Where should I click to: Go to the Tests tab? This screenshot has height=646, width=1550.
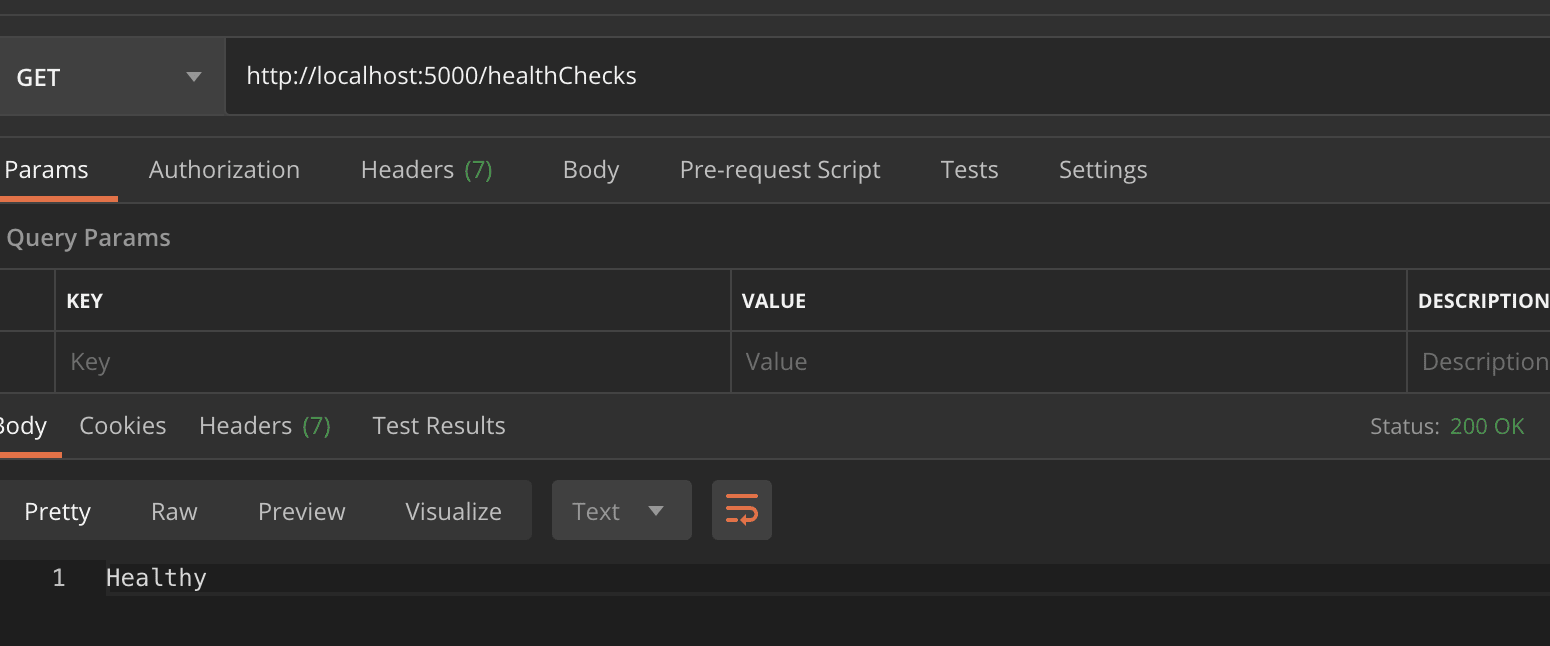coord(969,170)
